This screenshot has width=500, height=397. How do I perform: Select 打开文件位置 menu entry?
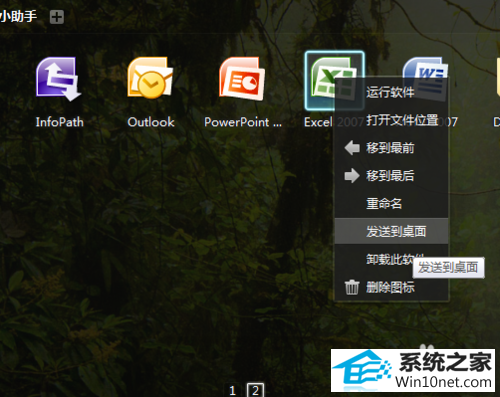pos(391,120)
